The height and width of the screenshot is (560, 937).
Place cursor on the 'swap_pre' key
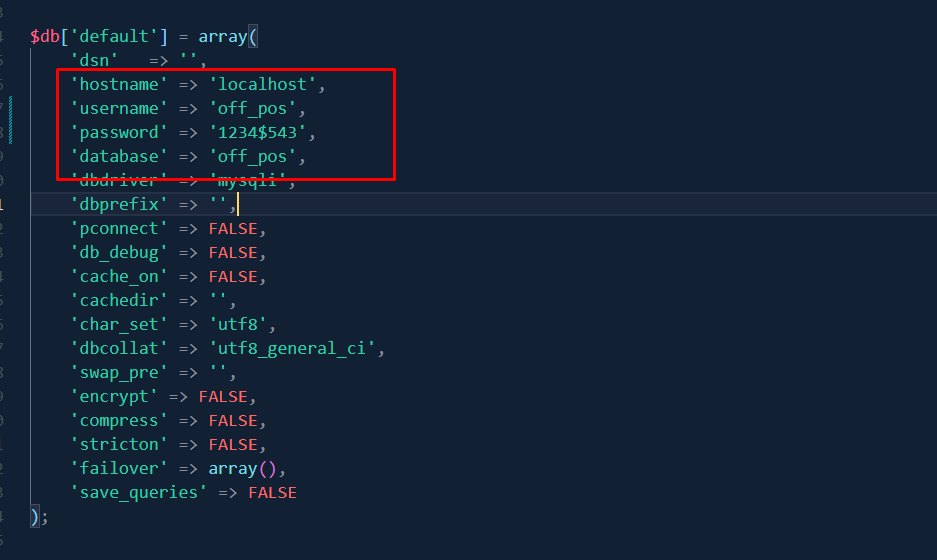119,372
